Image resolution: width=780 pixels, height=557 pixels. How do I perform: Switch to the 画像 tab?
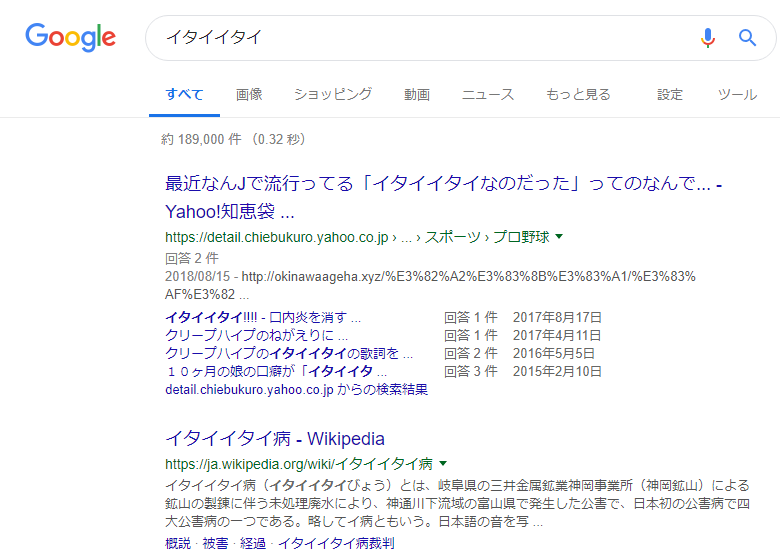point(249,94)
